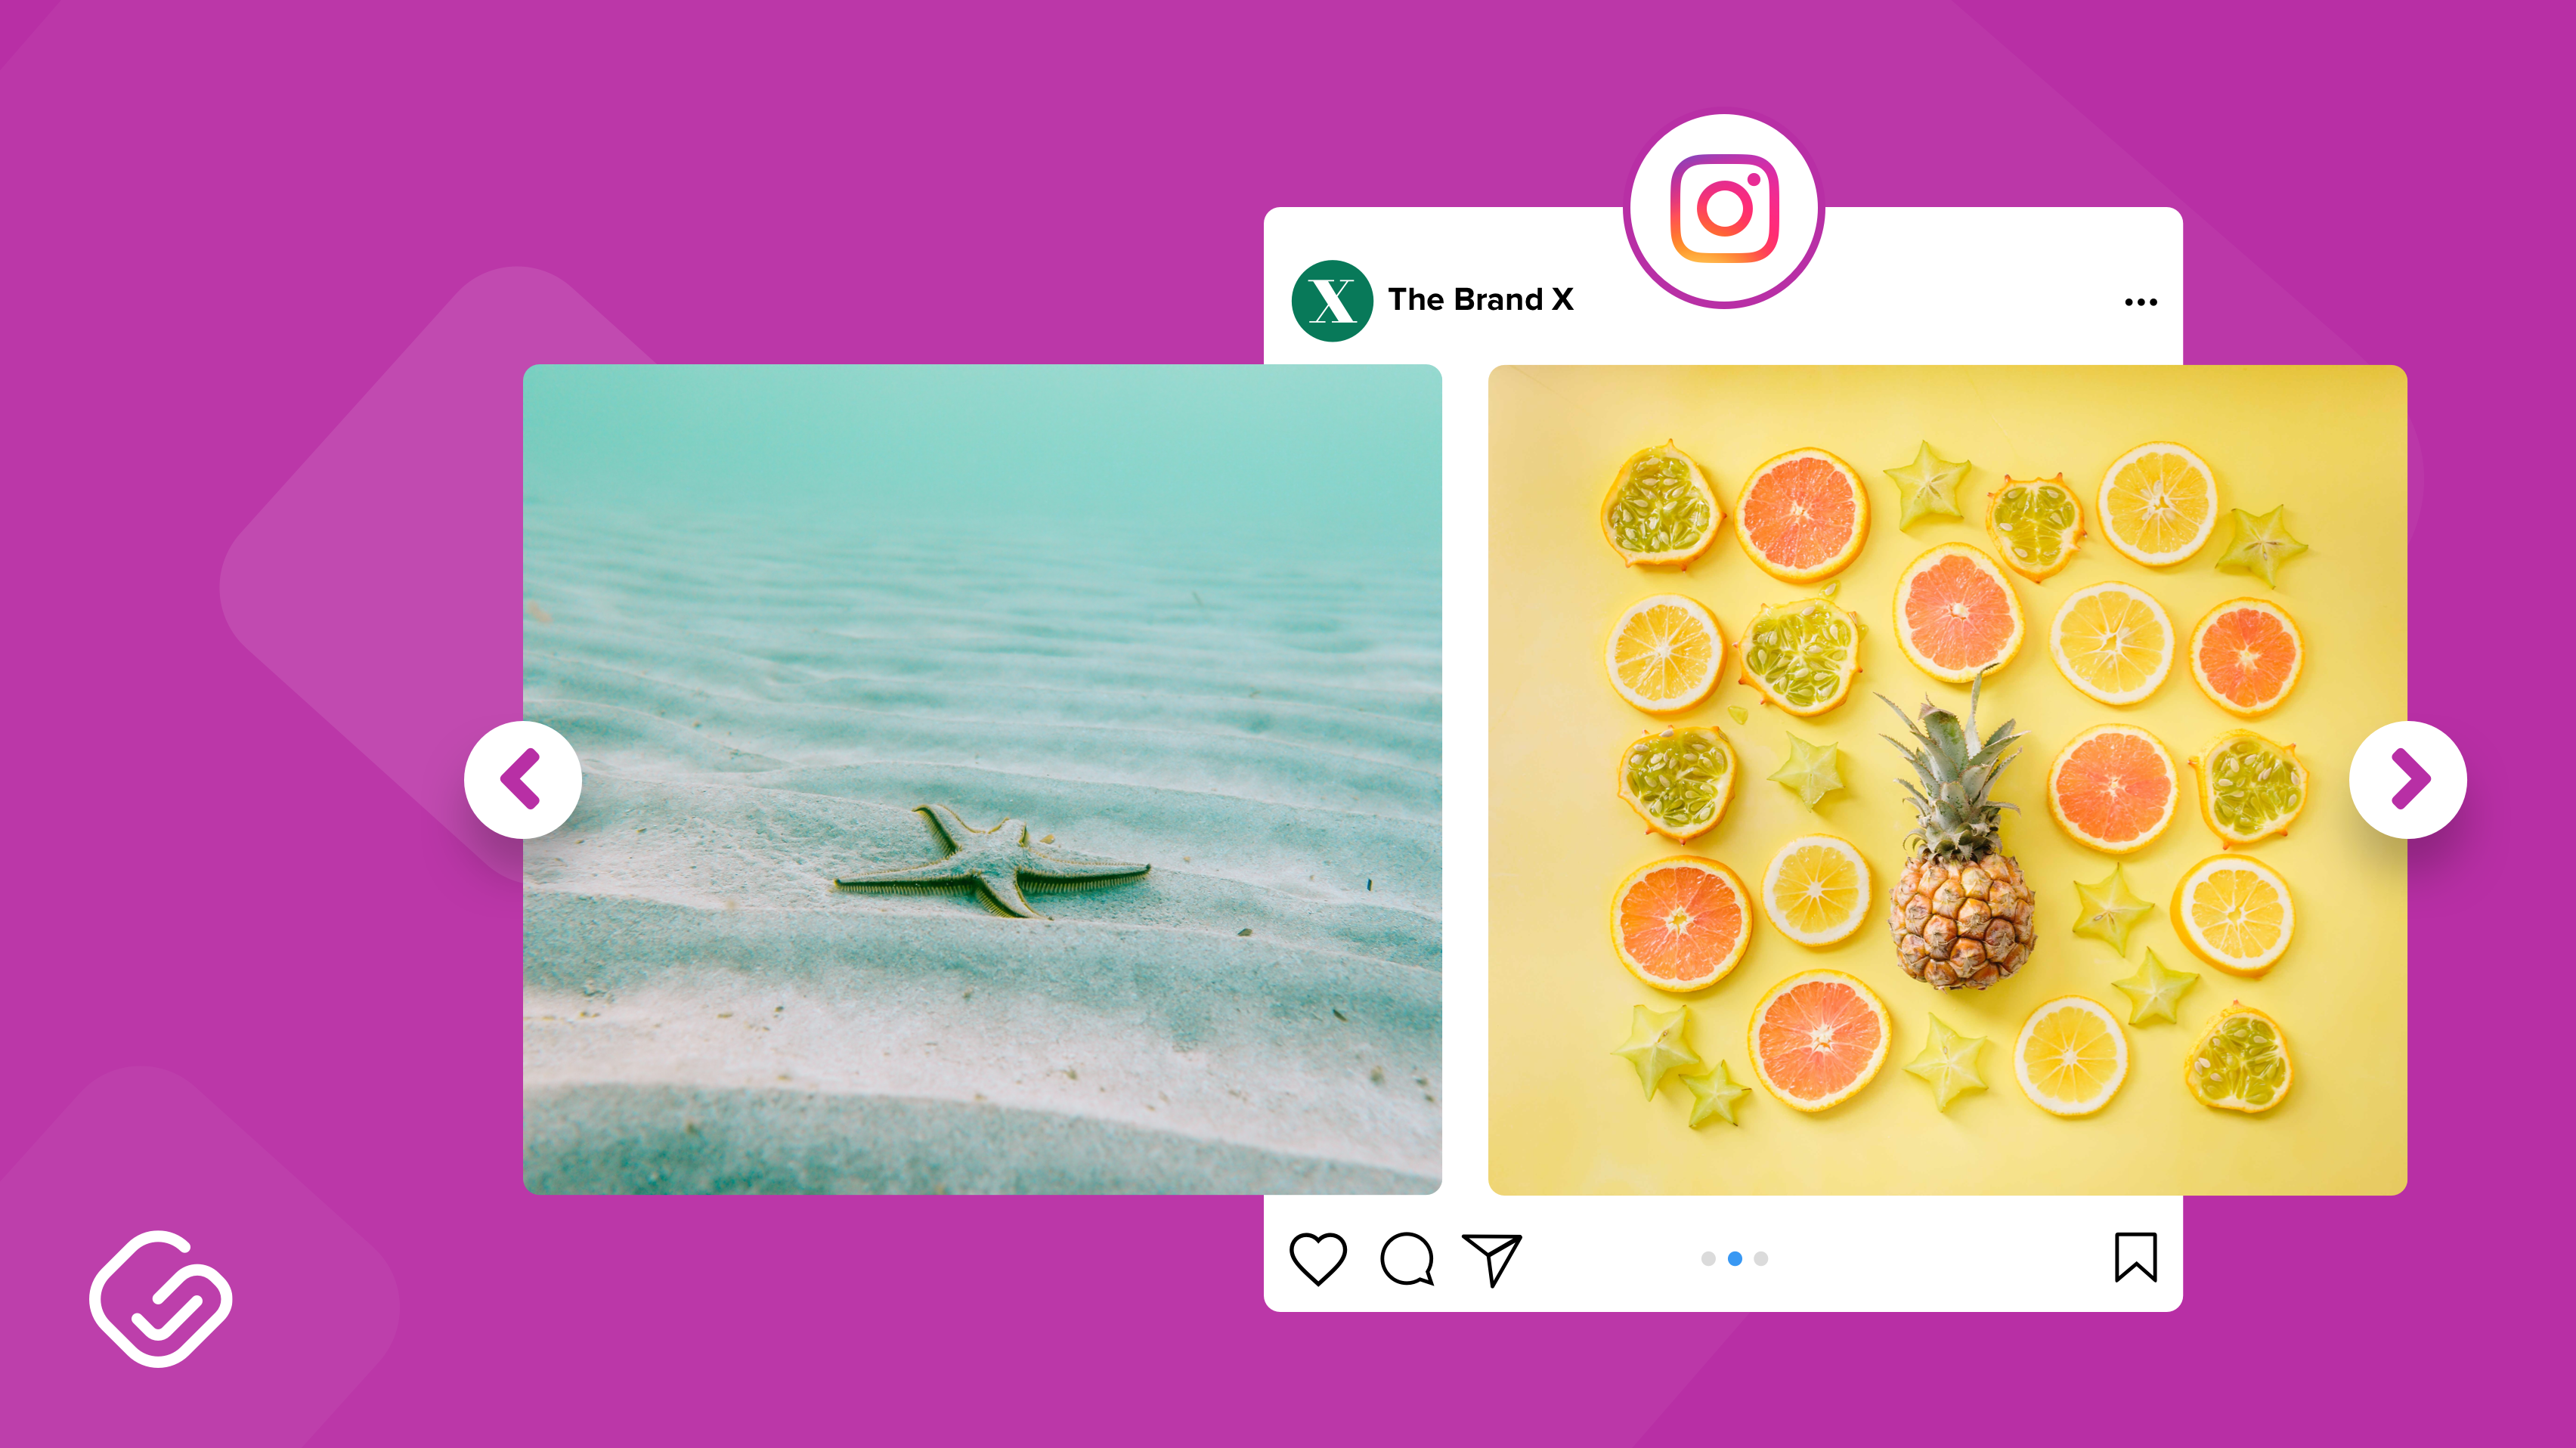Click the next arrow navigation button

[x=2410, y=780]
